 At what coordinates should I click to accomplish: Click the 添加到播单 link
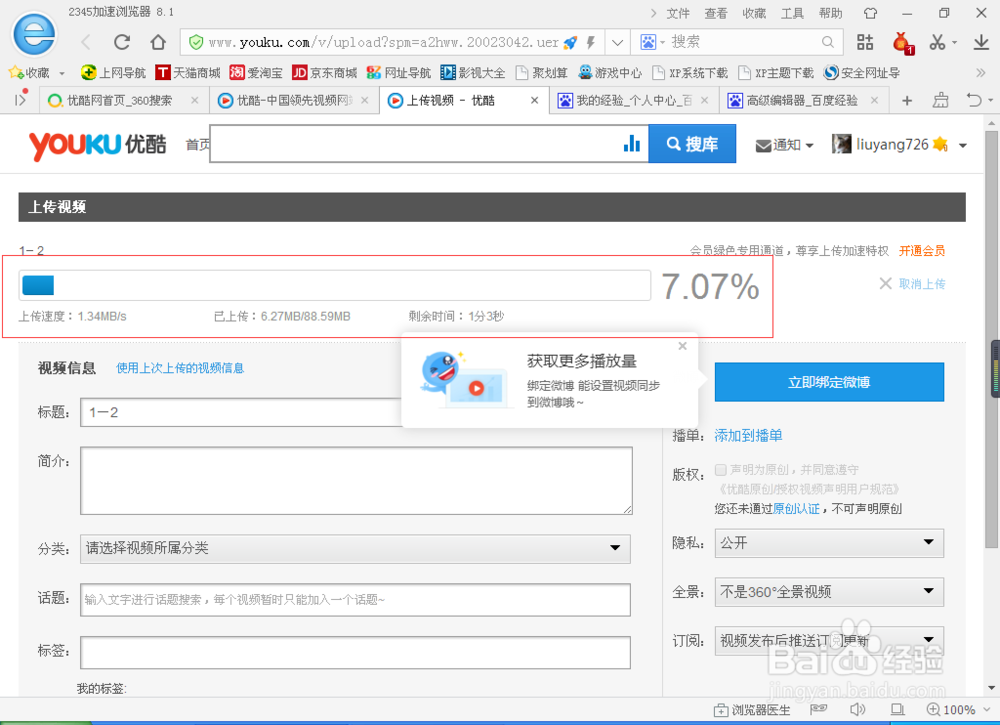(748, 436)
